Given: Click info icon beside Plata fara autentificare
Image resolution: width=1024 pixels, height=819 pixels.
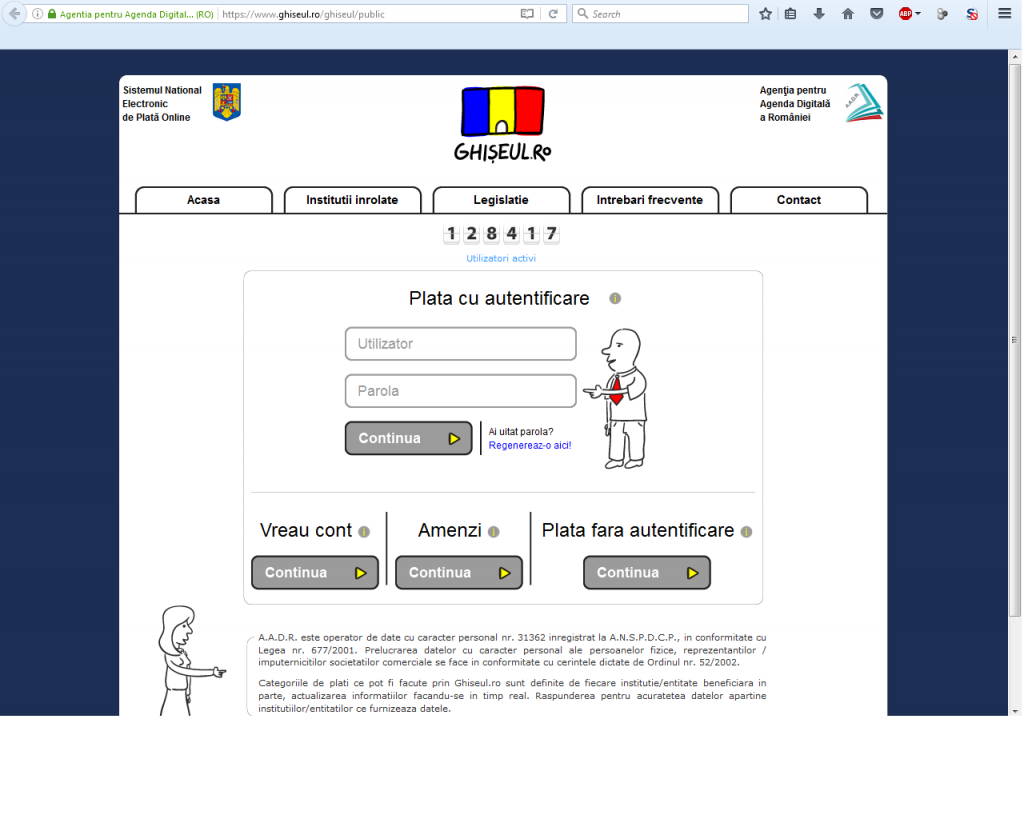Looking at the screenshot, I should (746, 532).
